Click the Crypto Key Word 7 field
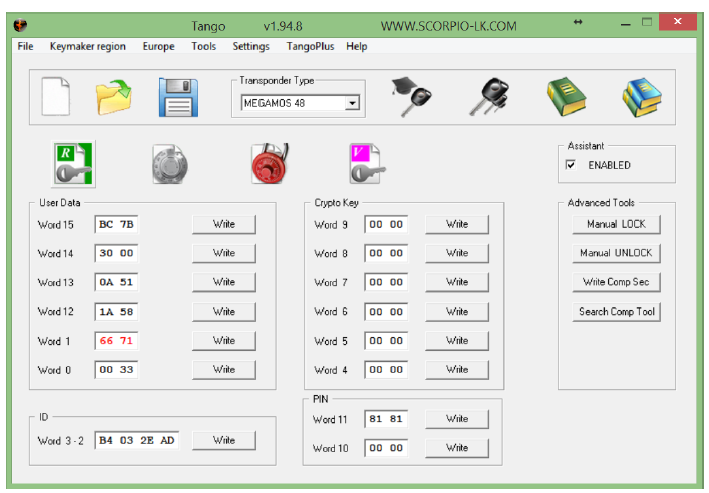 tap(386, 282)
